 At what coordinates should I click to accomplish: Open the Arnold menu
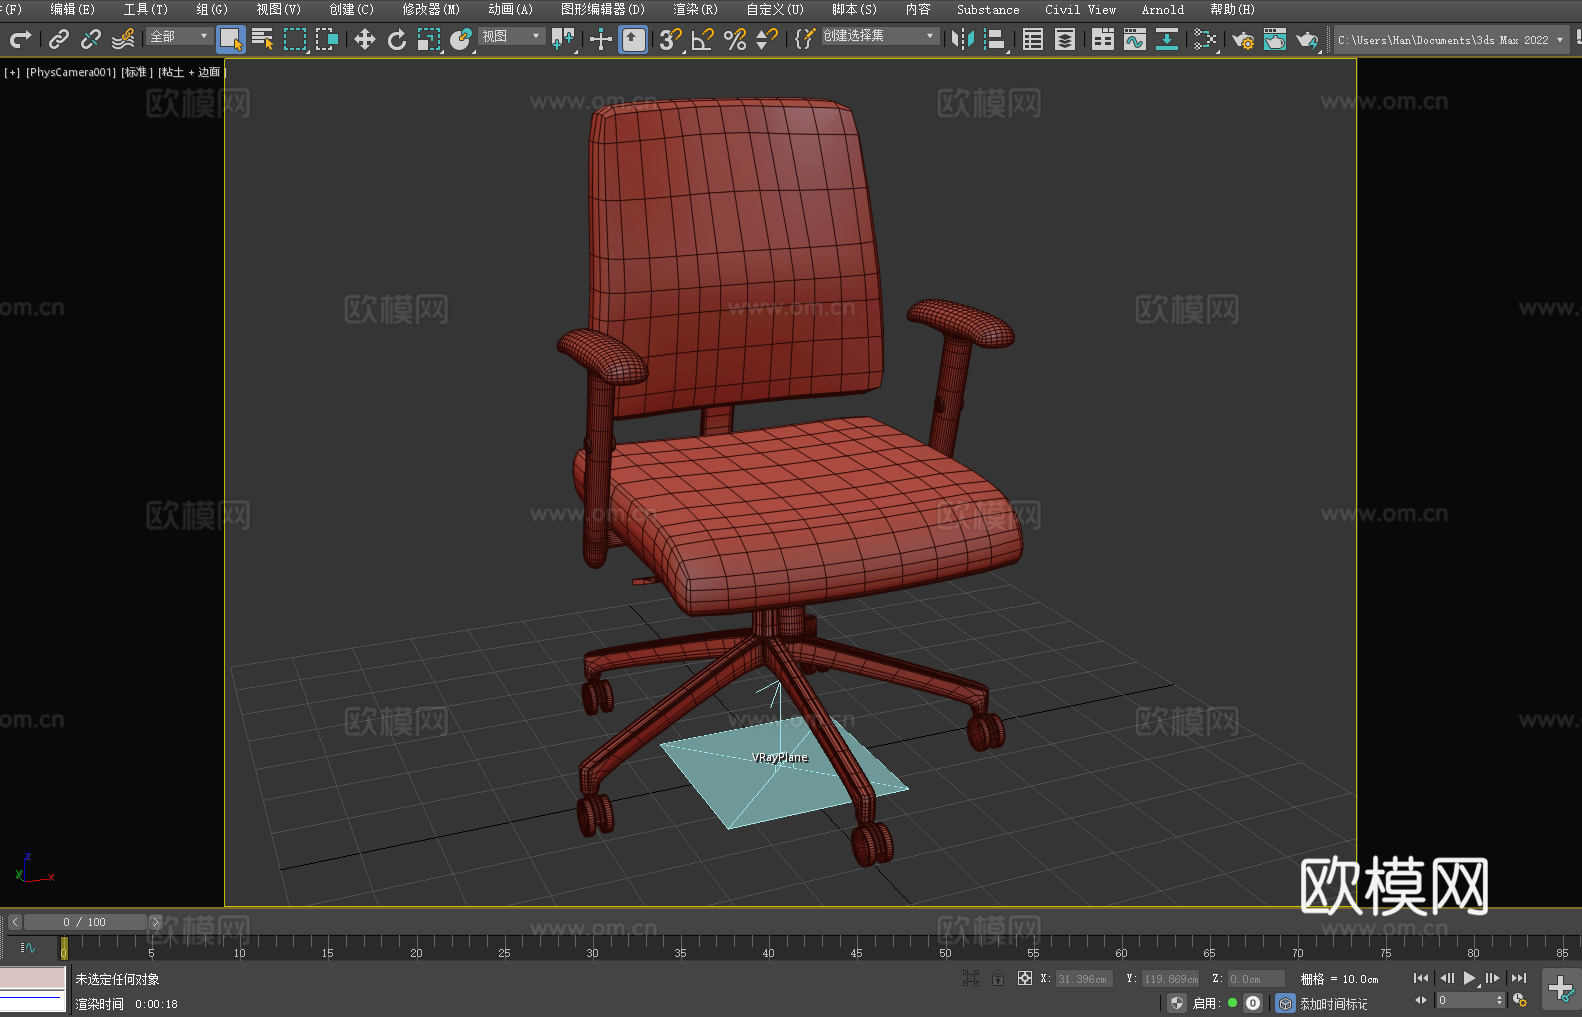1162,9
